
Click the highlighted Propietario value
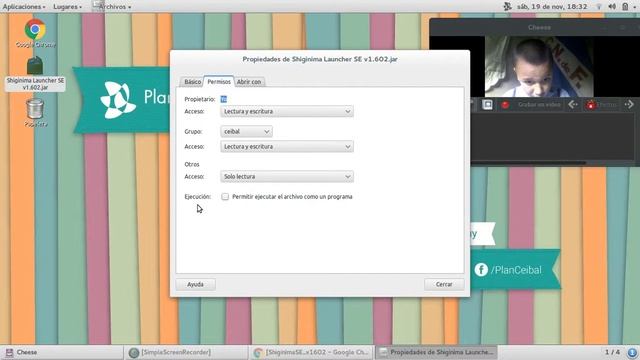[x=224, y=99]
